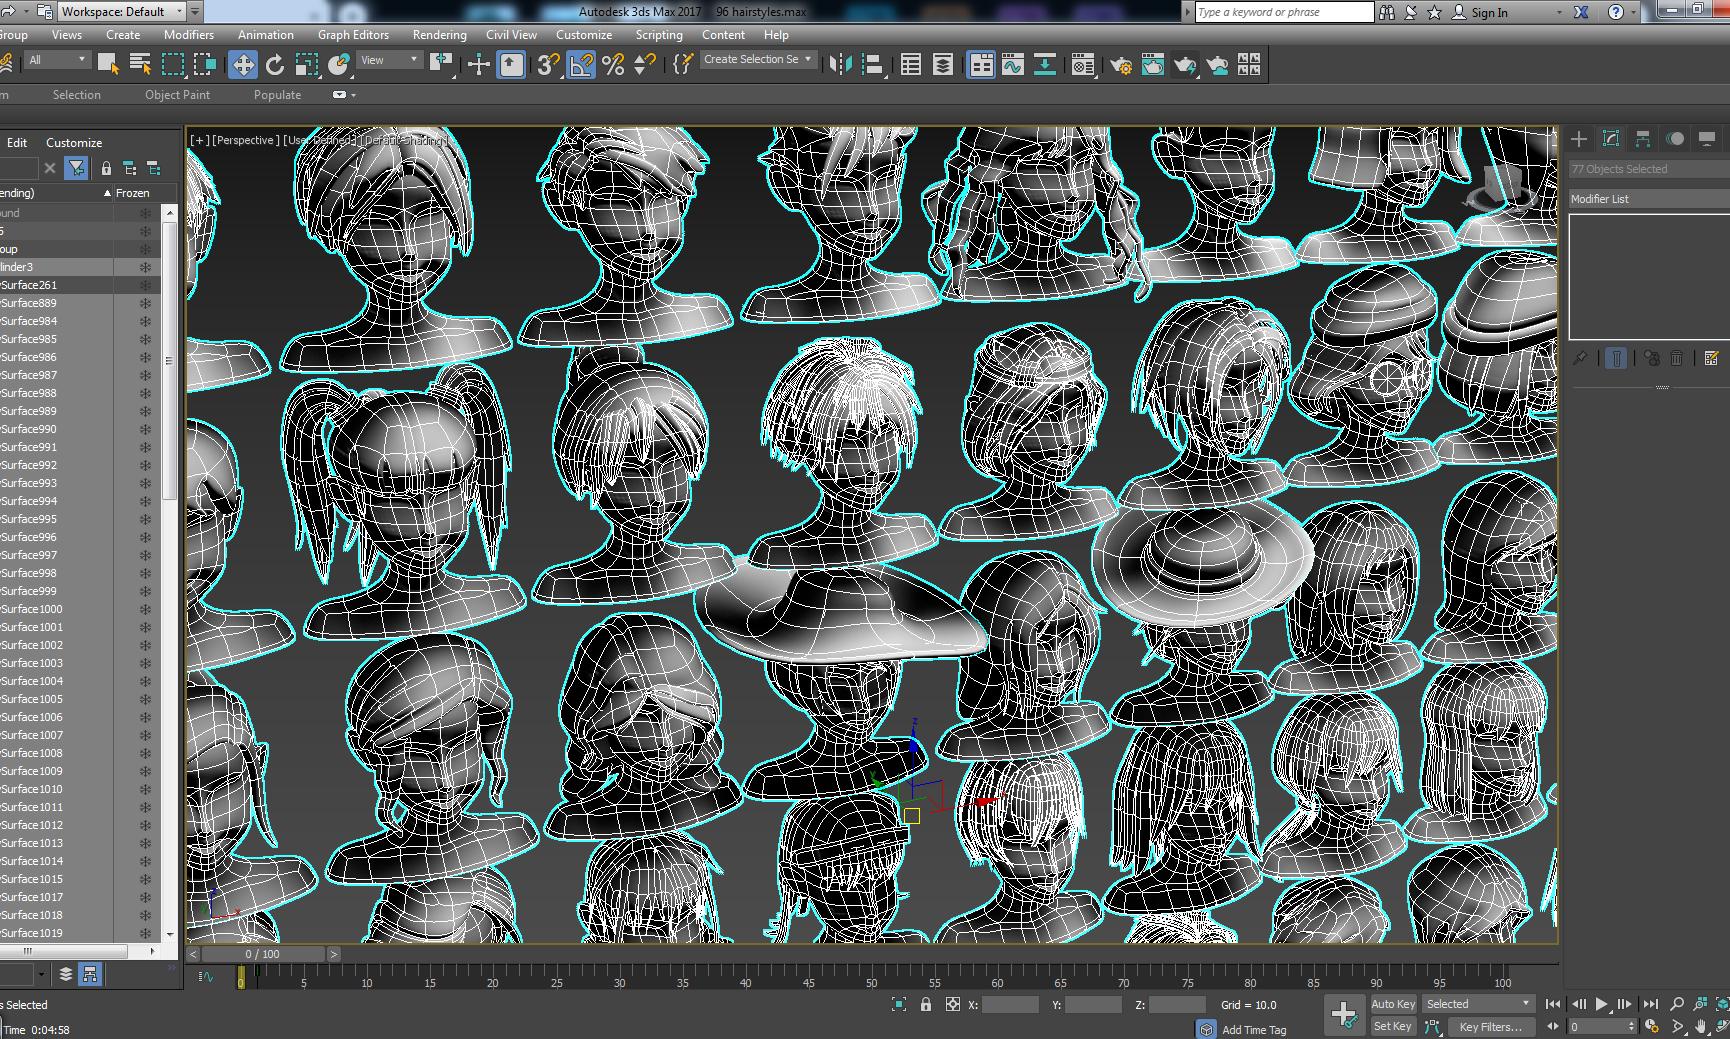Toggle Auto Key animation mode
The width and height of the screenshot is (1730, 1039).
(1392, 1004)
